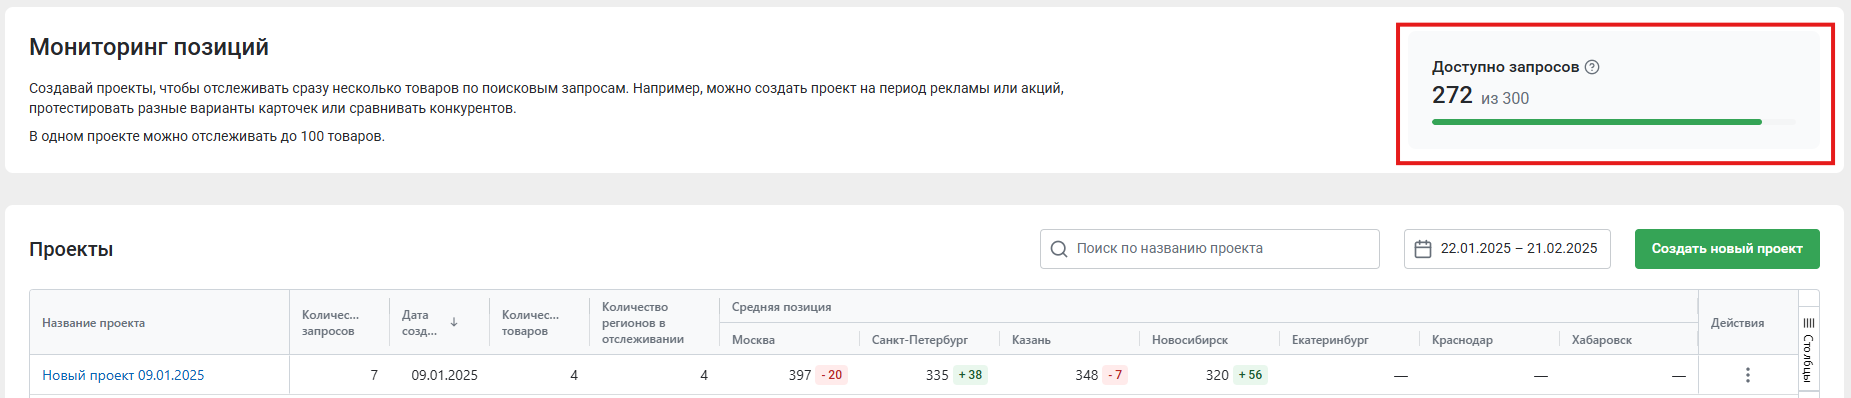Open the 22.01.2025 – 21.02.2025 date picker
This screenshot has height=398, width=1851.
click(x=1507, y=249)
